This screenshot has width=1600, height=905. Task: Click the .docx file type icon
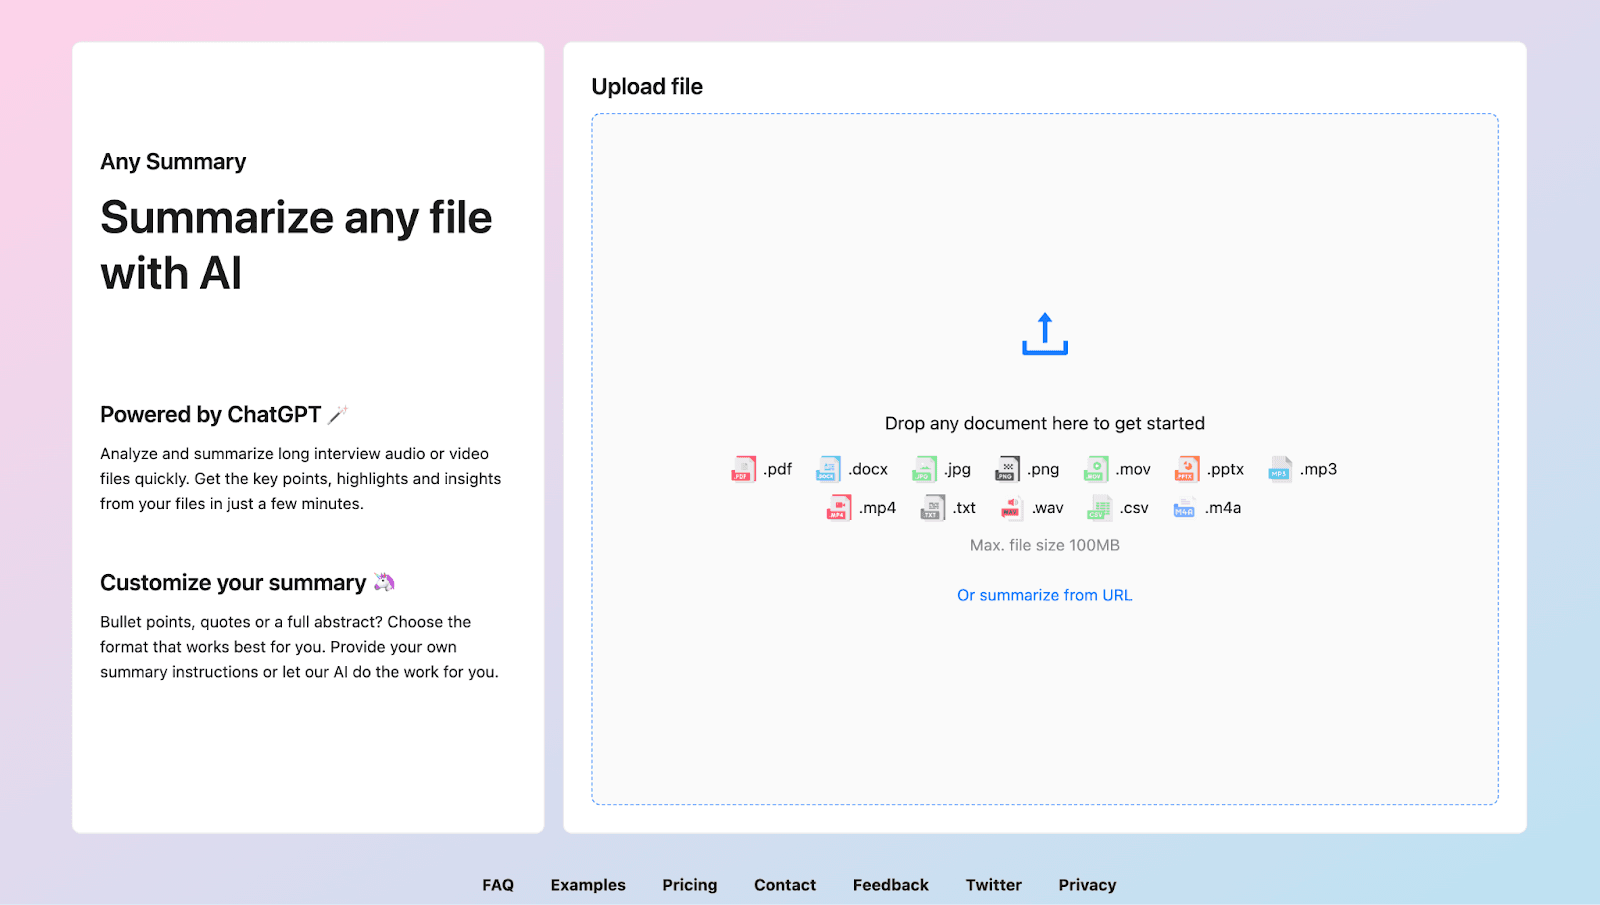828,469
